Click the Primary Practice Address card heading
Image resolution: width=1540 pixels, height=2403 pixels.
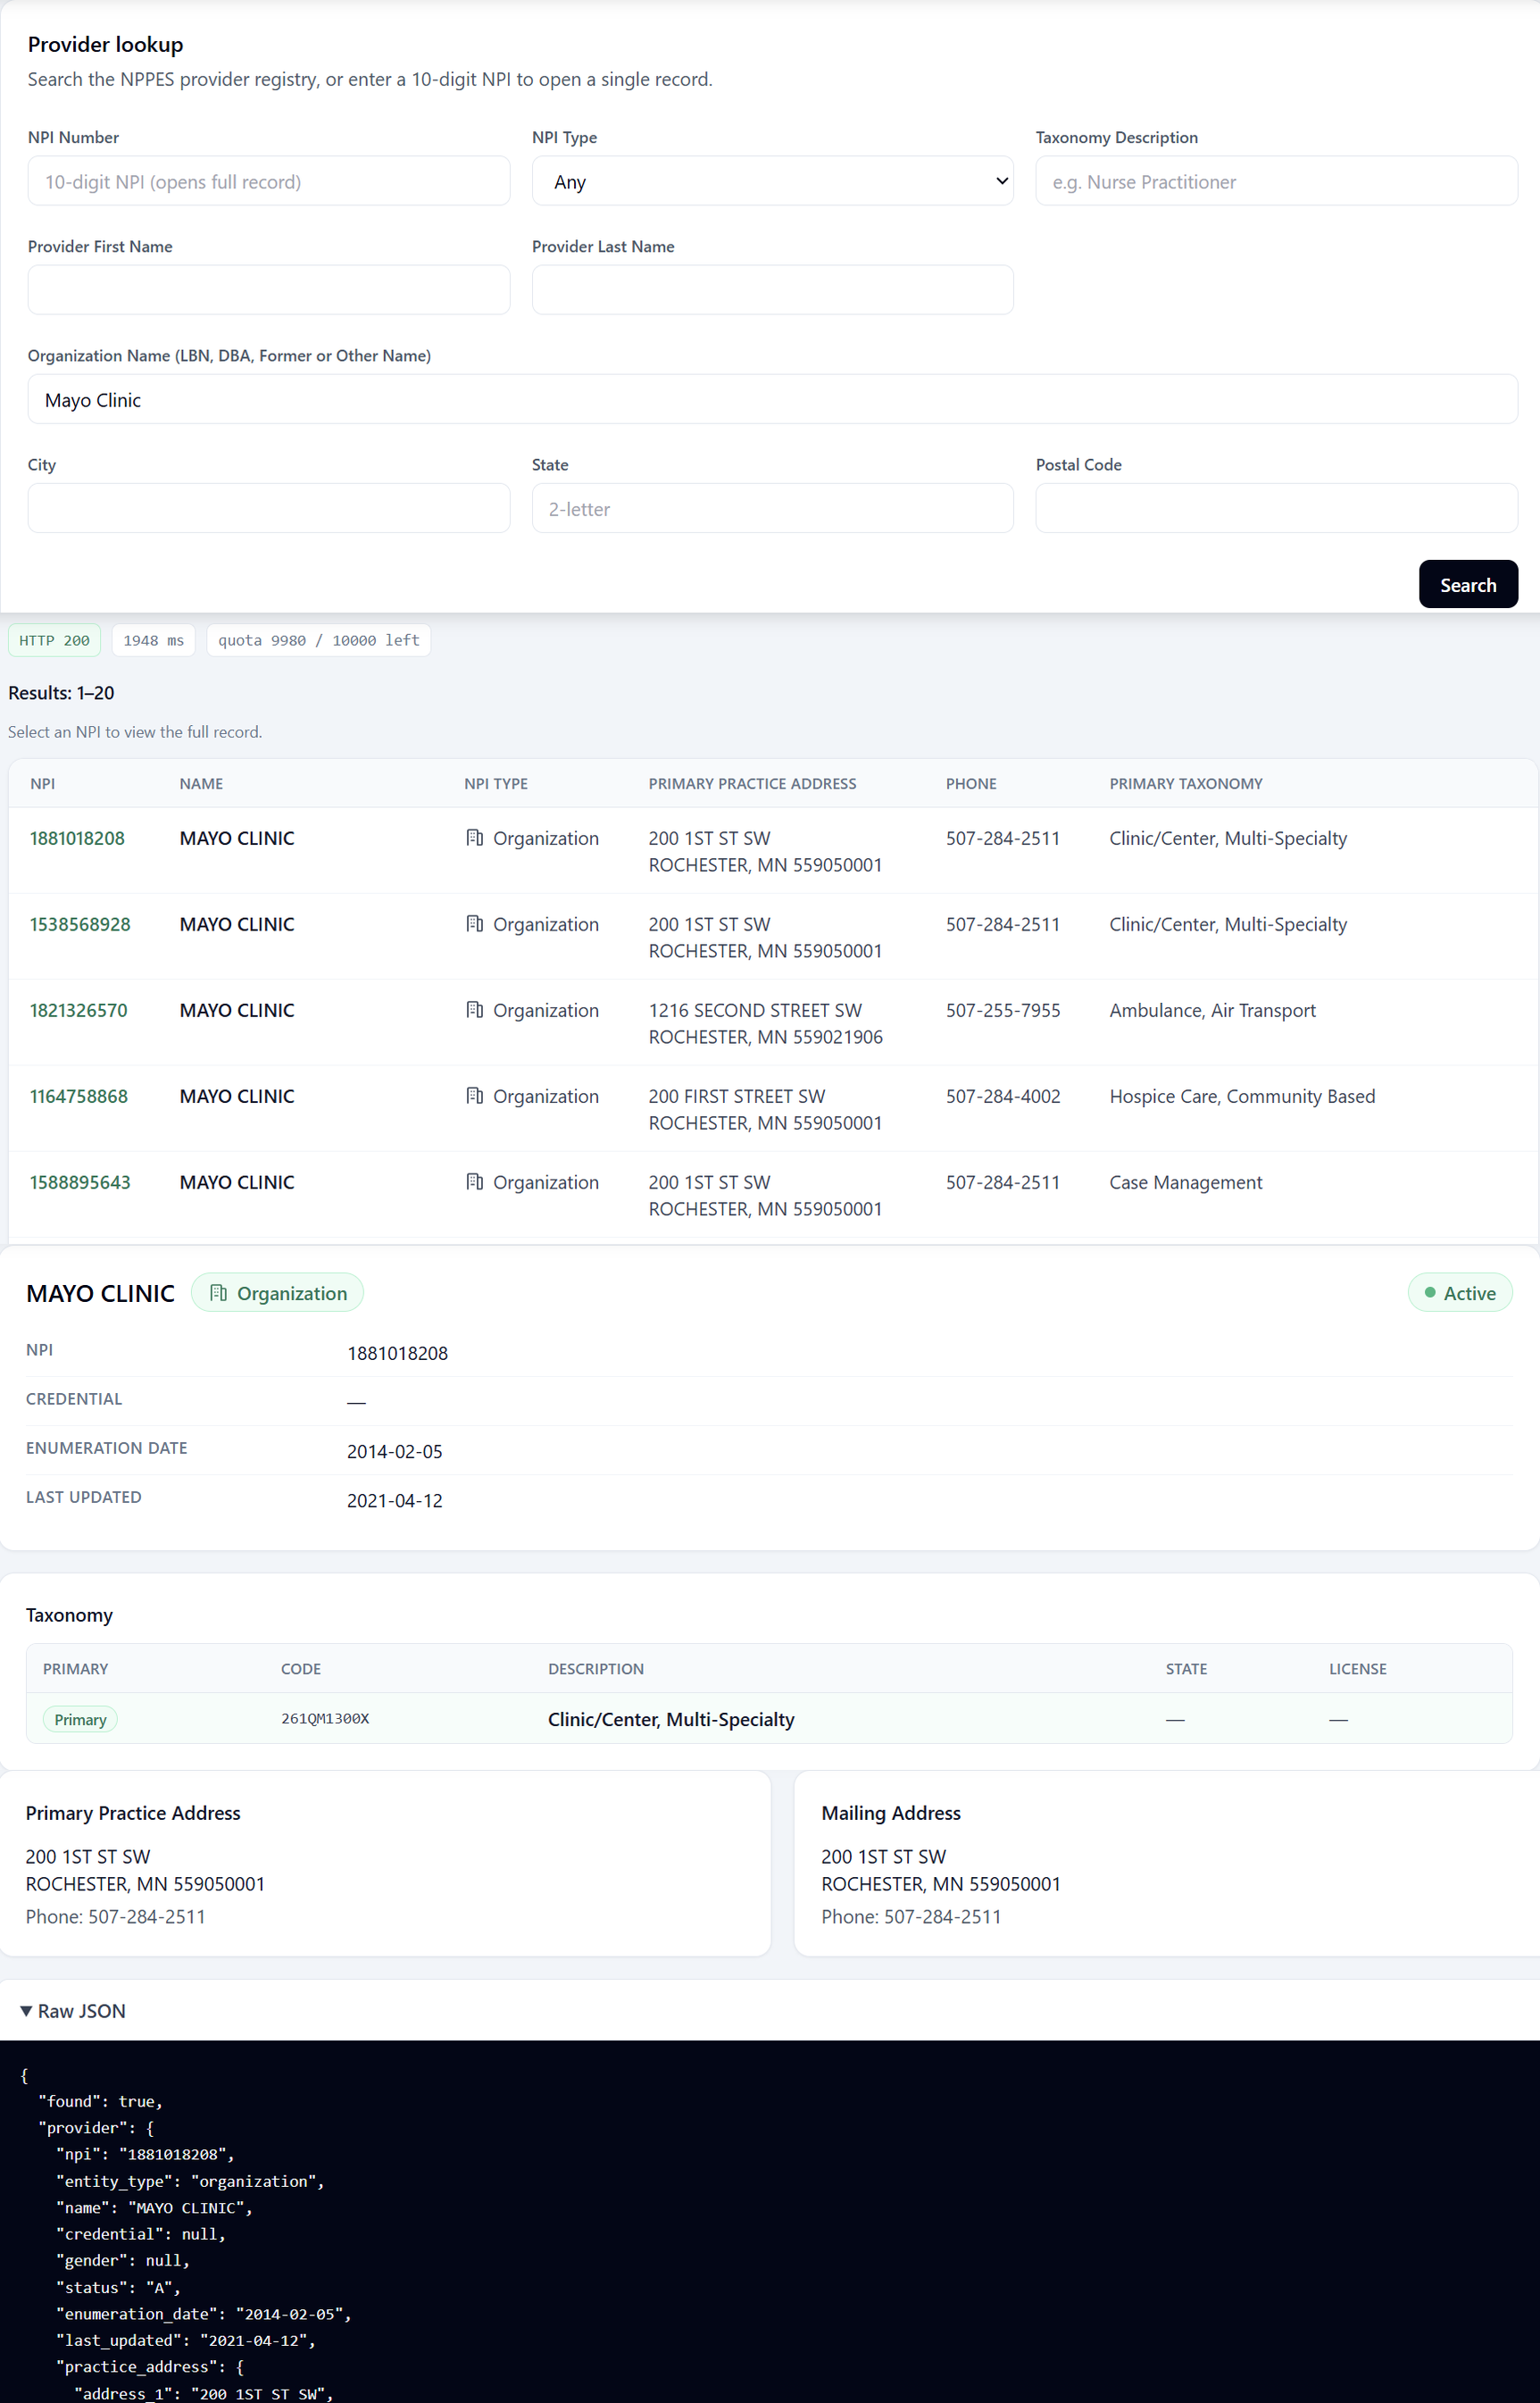[133, 1813]
